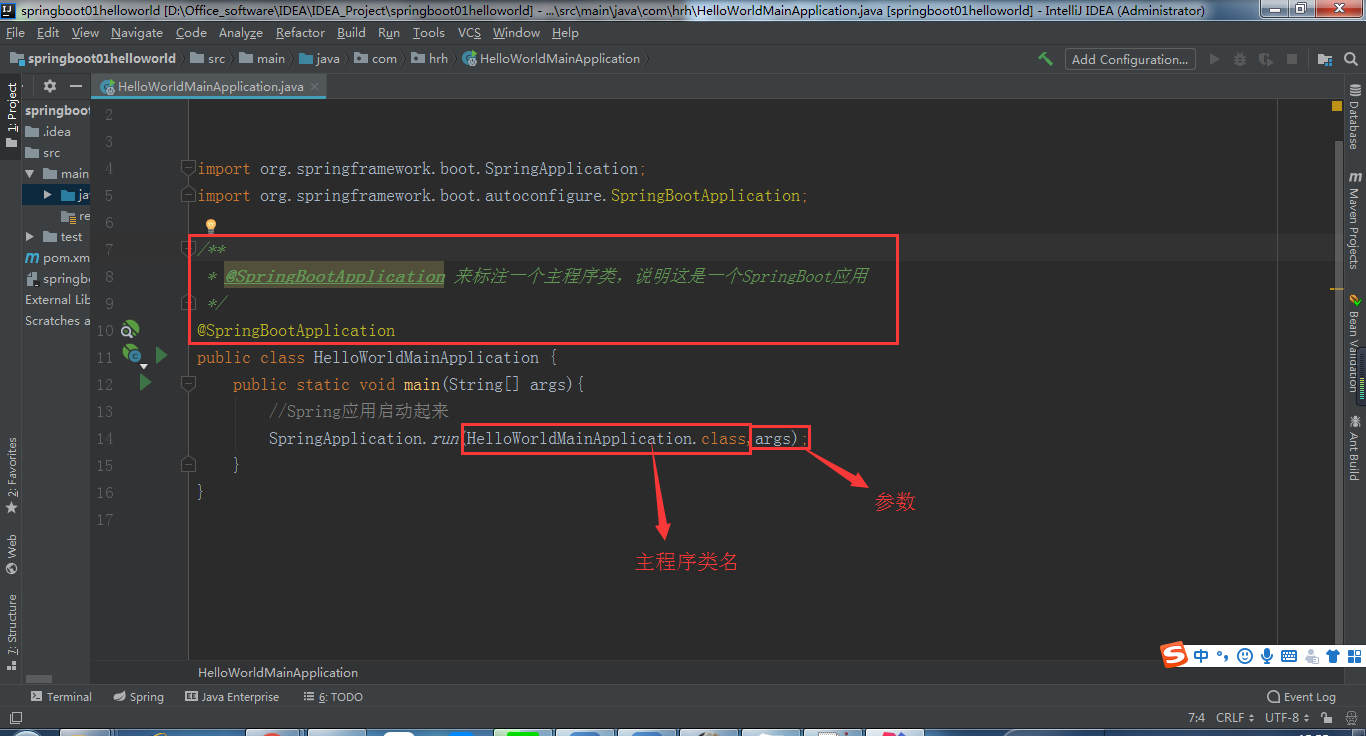Open the Refactor menu
The width and height of the screenshot is (1366, 736).
pos(300,32)
